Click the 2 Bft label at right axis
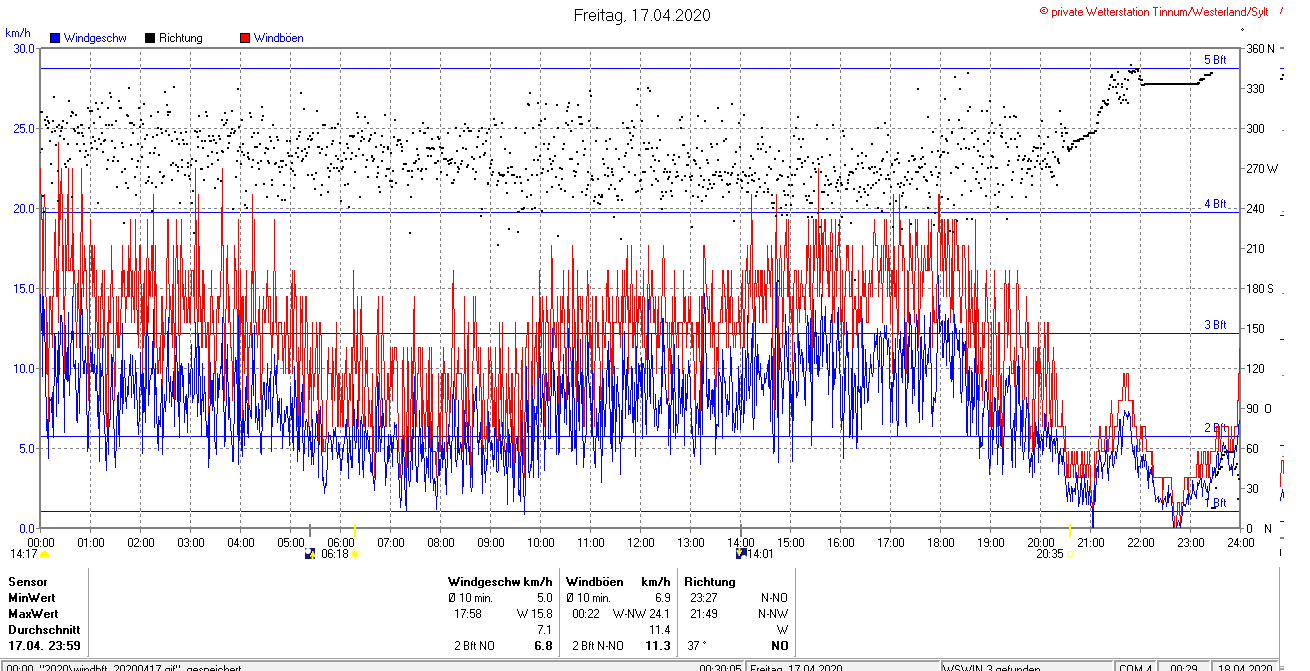1310x671 pixels. pos(1215,428)
